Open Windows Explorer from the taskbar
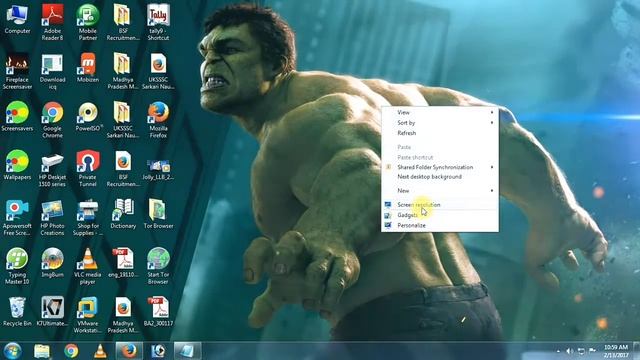Viewport: 640px width, 360px height. click(x=42, y=351)
